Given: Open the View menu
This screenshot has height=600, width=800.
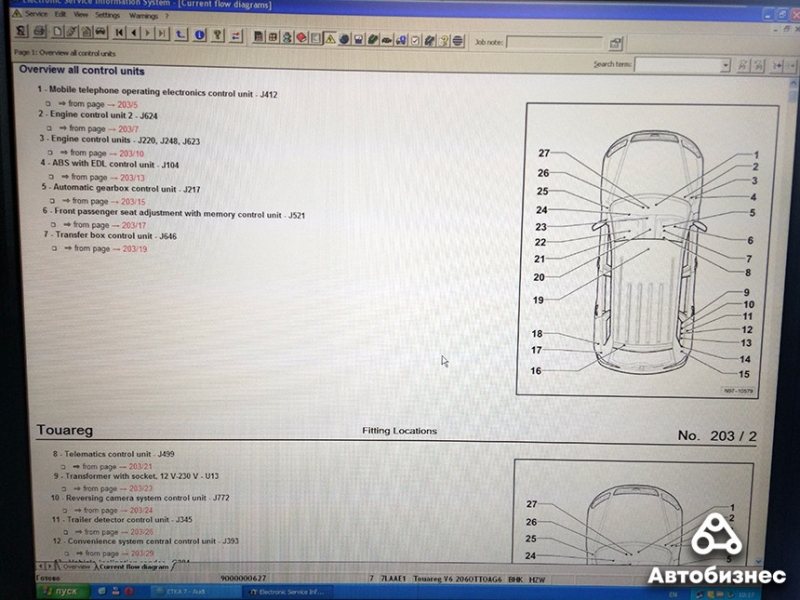Looking at the screenshot, I should click(x=80, y=15).
